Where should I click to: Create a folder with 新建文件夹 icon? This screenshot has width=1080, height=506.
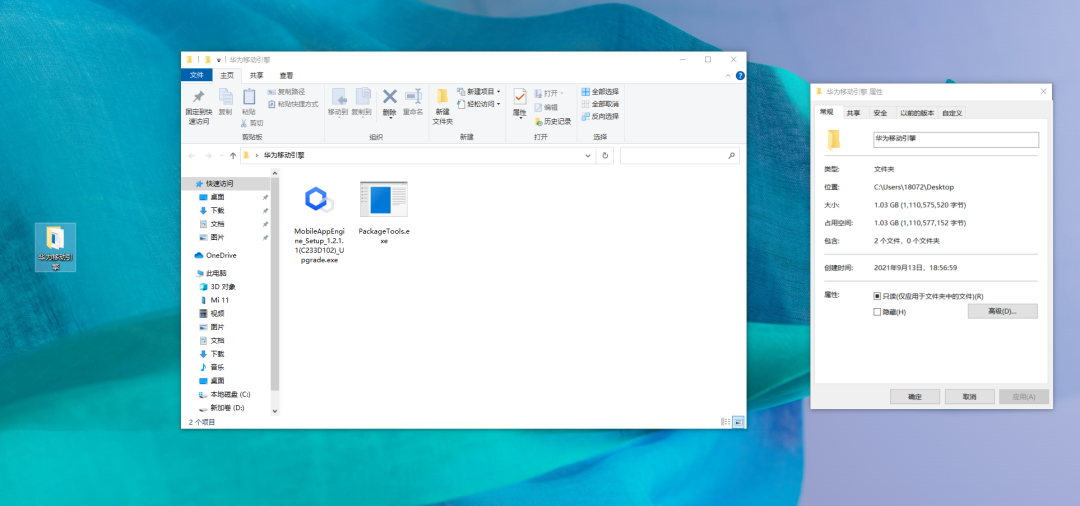click(442, 98)
